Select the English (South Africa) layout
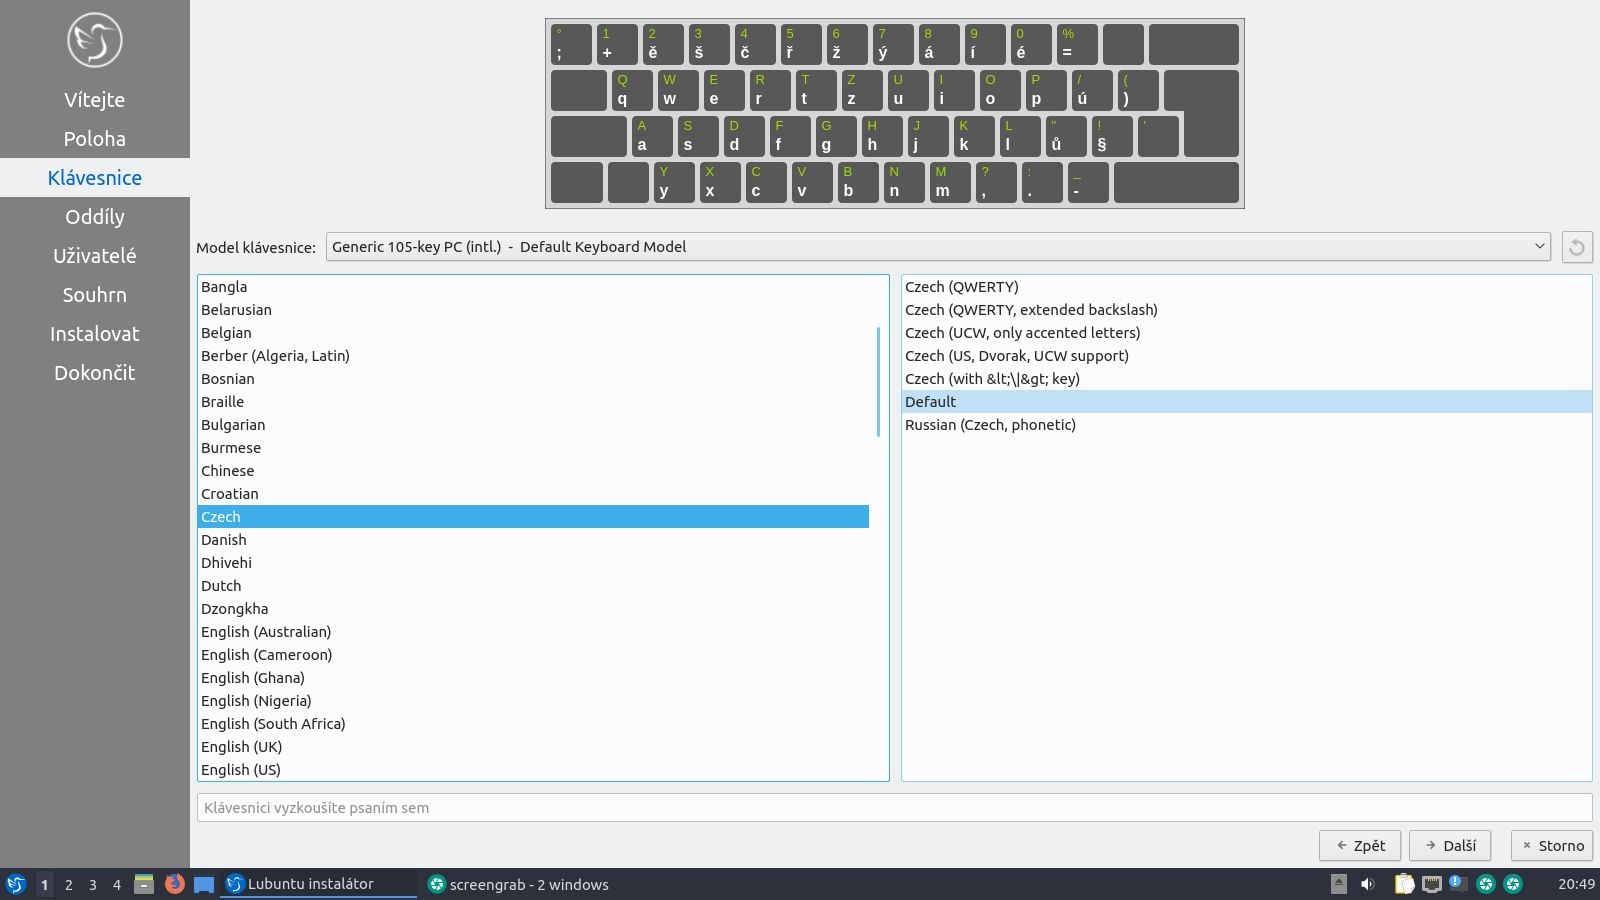The width and height of the screenshot is (1600, 900). [533, 724]
